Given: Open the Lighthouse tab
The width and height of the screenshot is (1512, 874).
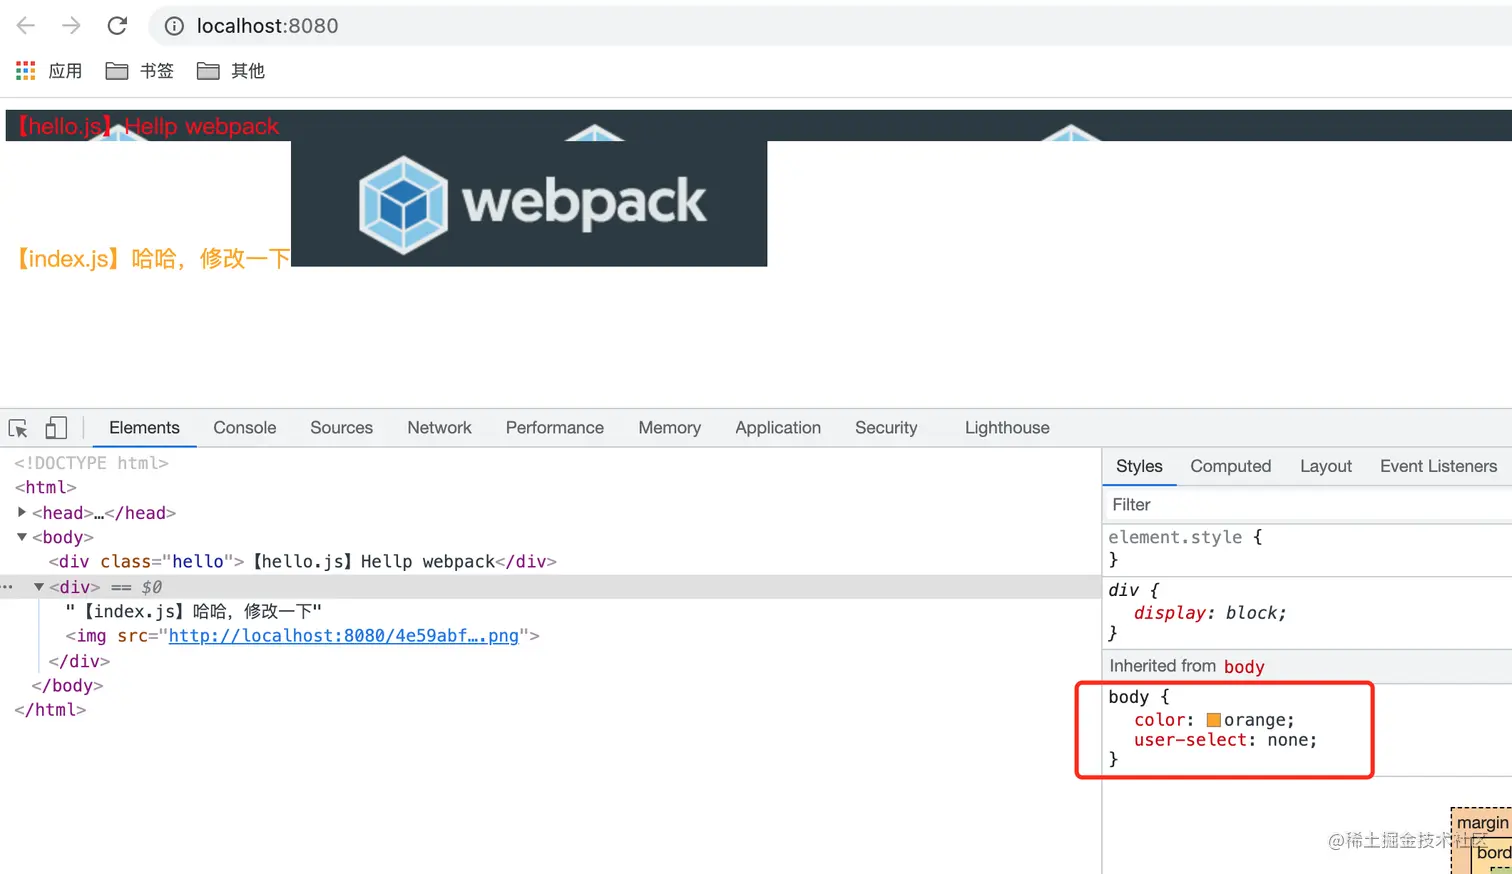Looking at the screenshot, I should 1007,428.
